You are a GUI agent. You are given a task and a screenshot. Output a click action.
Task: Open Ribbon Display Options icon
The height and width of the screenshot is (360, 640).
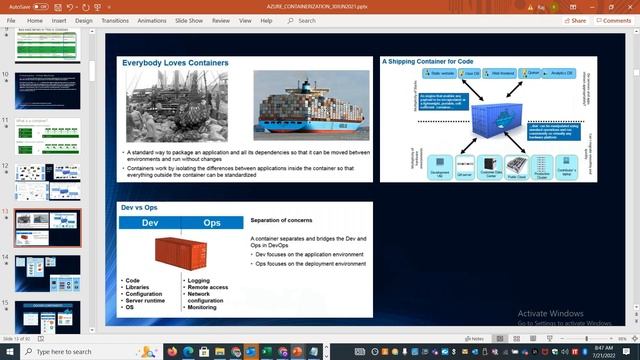(573, 7)
